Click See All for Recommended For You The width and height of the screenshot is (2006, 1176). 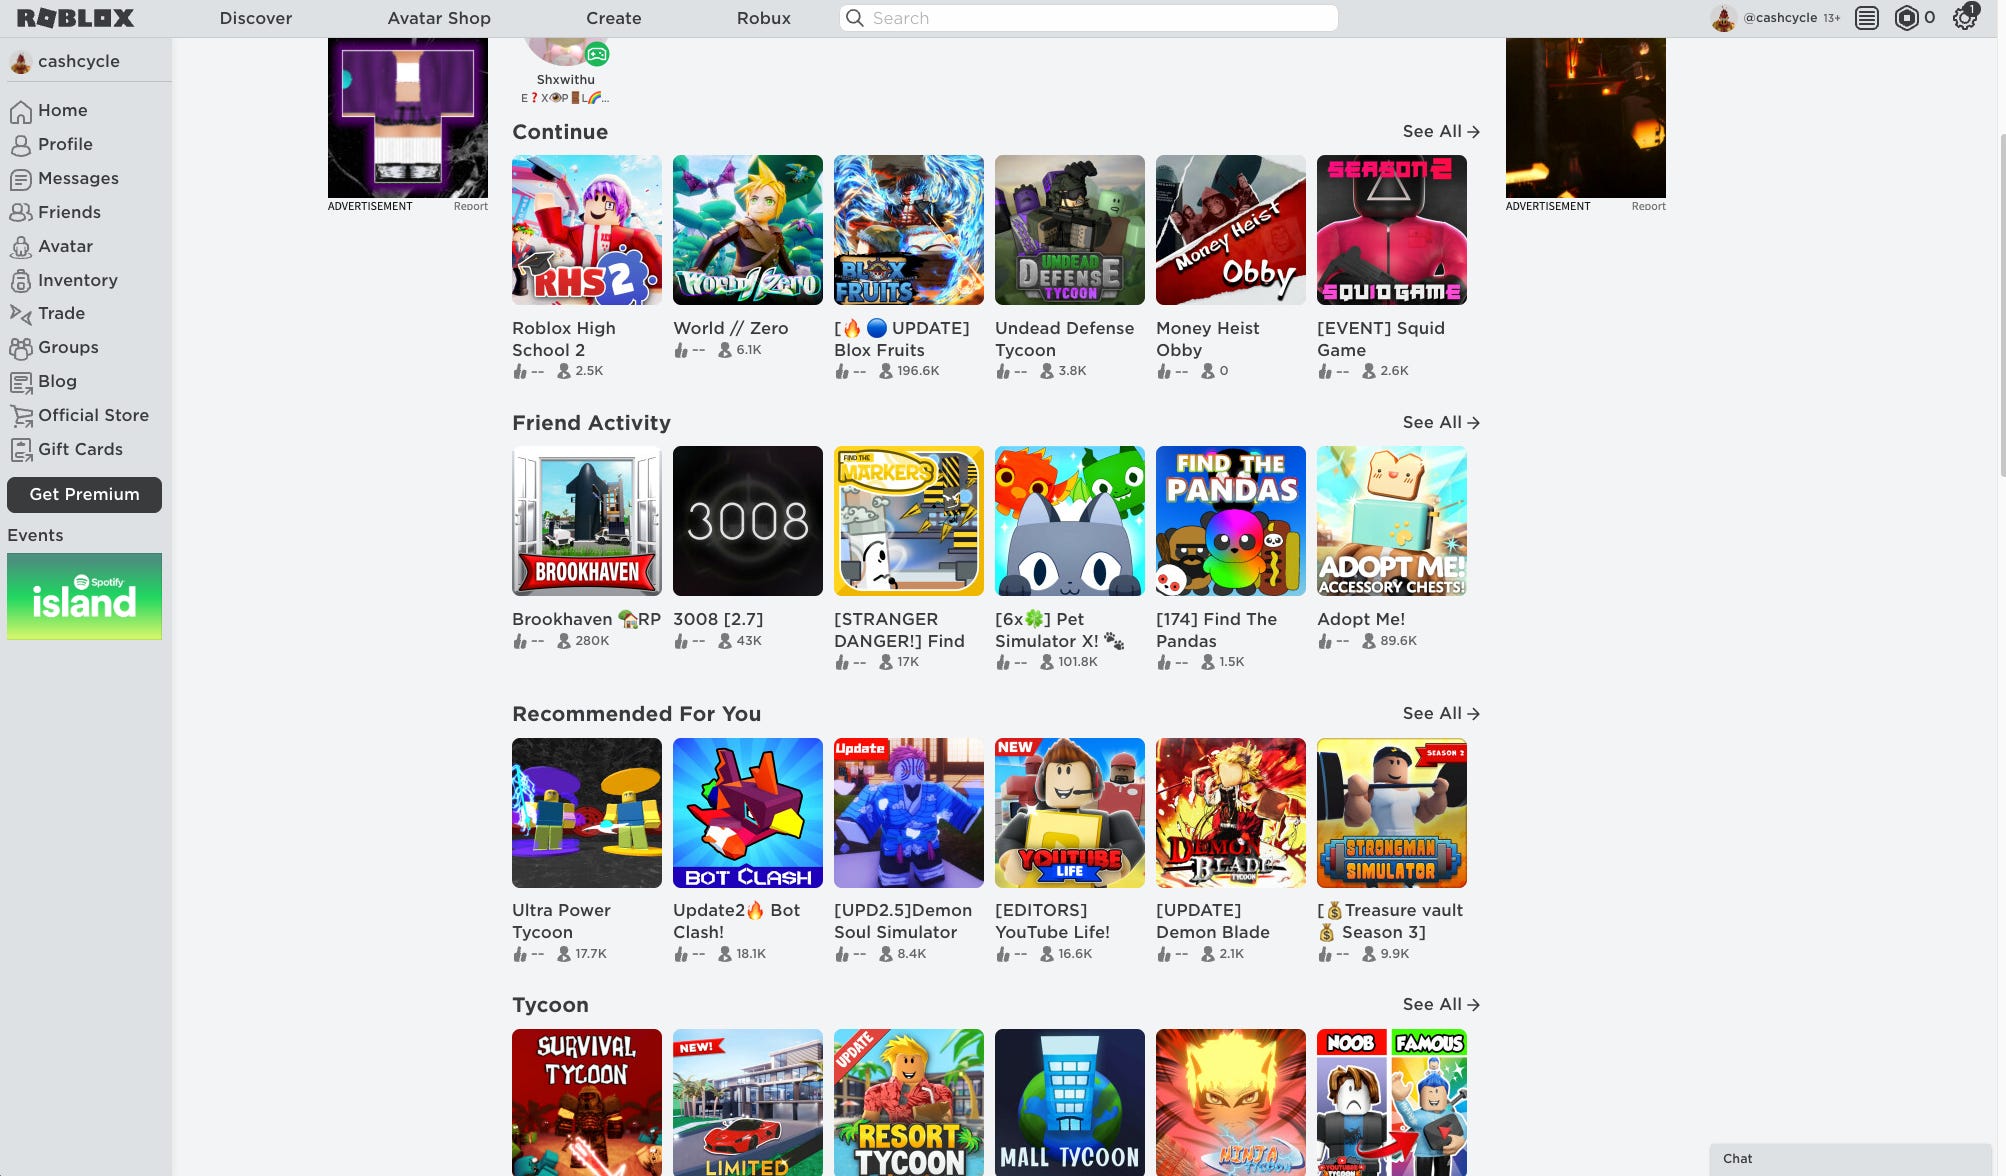(1441, 714)
